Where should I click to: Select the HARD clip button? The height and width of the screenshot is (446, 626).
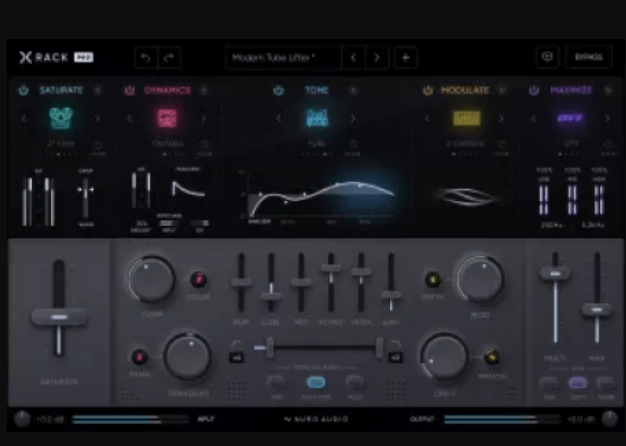pos(606,383)
